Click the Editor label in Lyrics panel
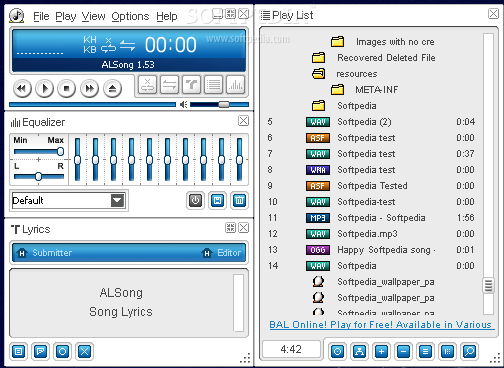 229,253
